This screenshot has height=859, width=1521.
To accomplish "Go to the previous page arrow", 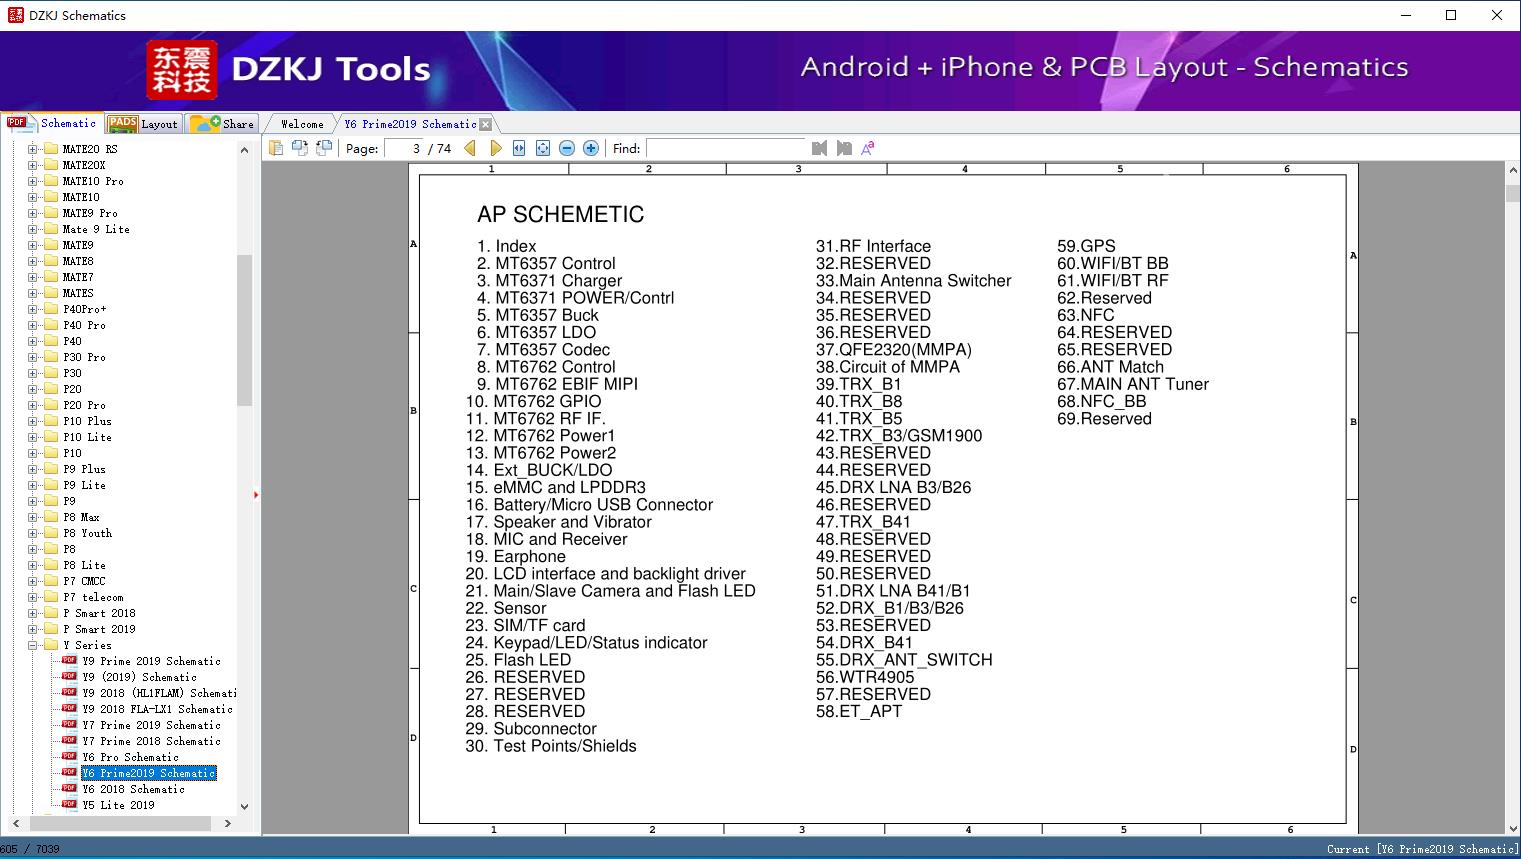I will tap(470, 148).
